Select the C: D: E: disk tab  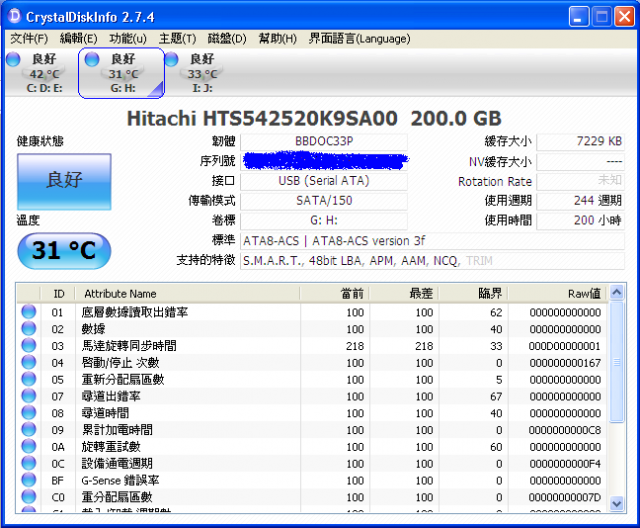(x=39, y=73)
